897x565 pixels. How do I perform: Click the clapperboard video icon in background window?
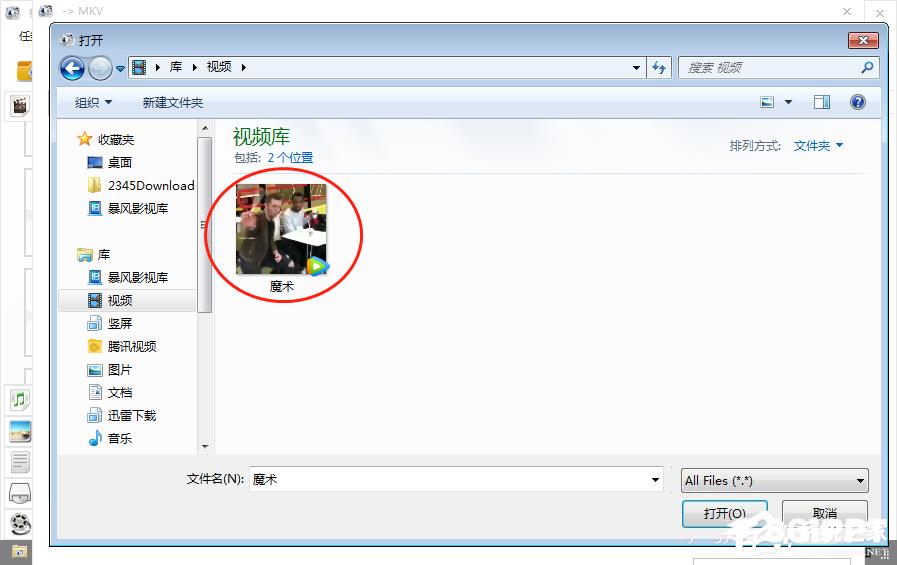[x=19, y=105]
